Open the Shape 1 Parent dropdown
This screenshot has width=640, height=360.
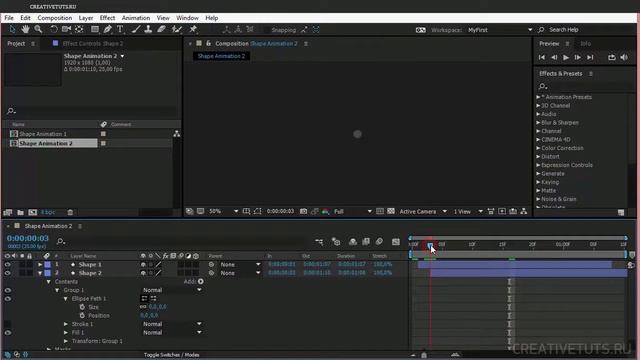click(240, 264)
